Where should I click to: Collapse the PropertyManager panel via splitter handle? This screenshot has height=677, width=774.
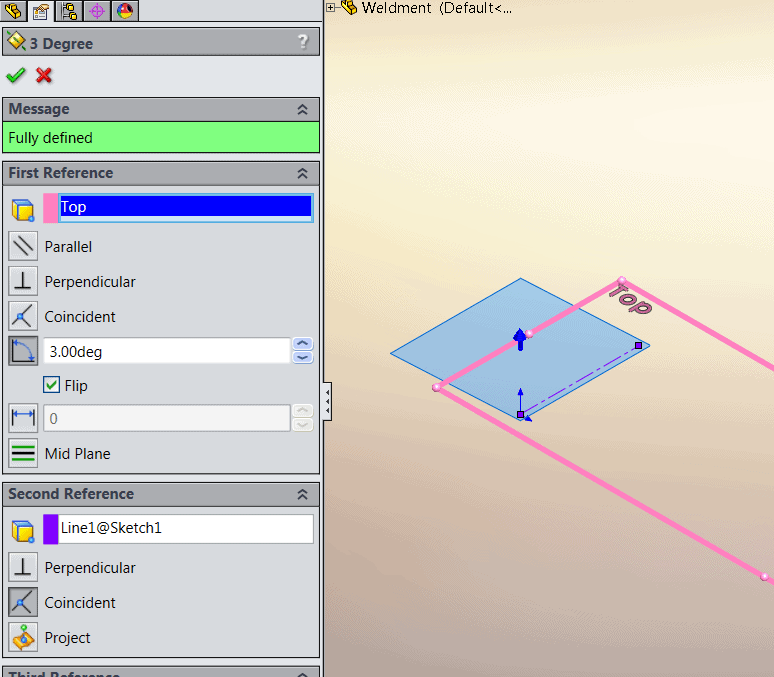point(327,401)
